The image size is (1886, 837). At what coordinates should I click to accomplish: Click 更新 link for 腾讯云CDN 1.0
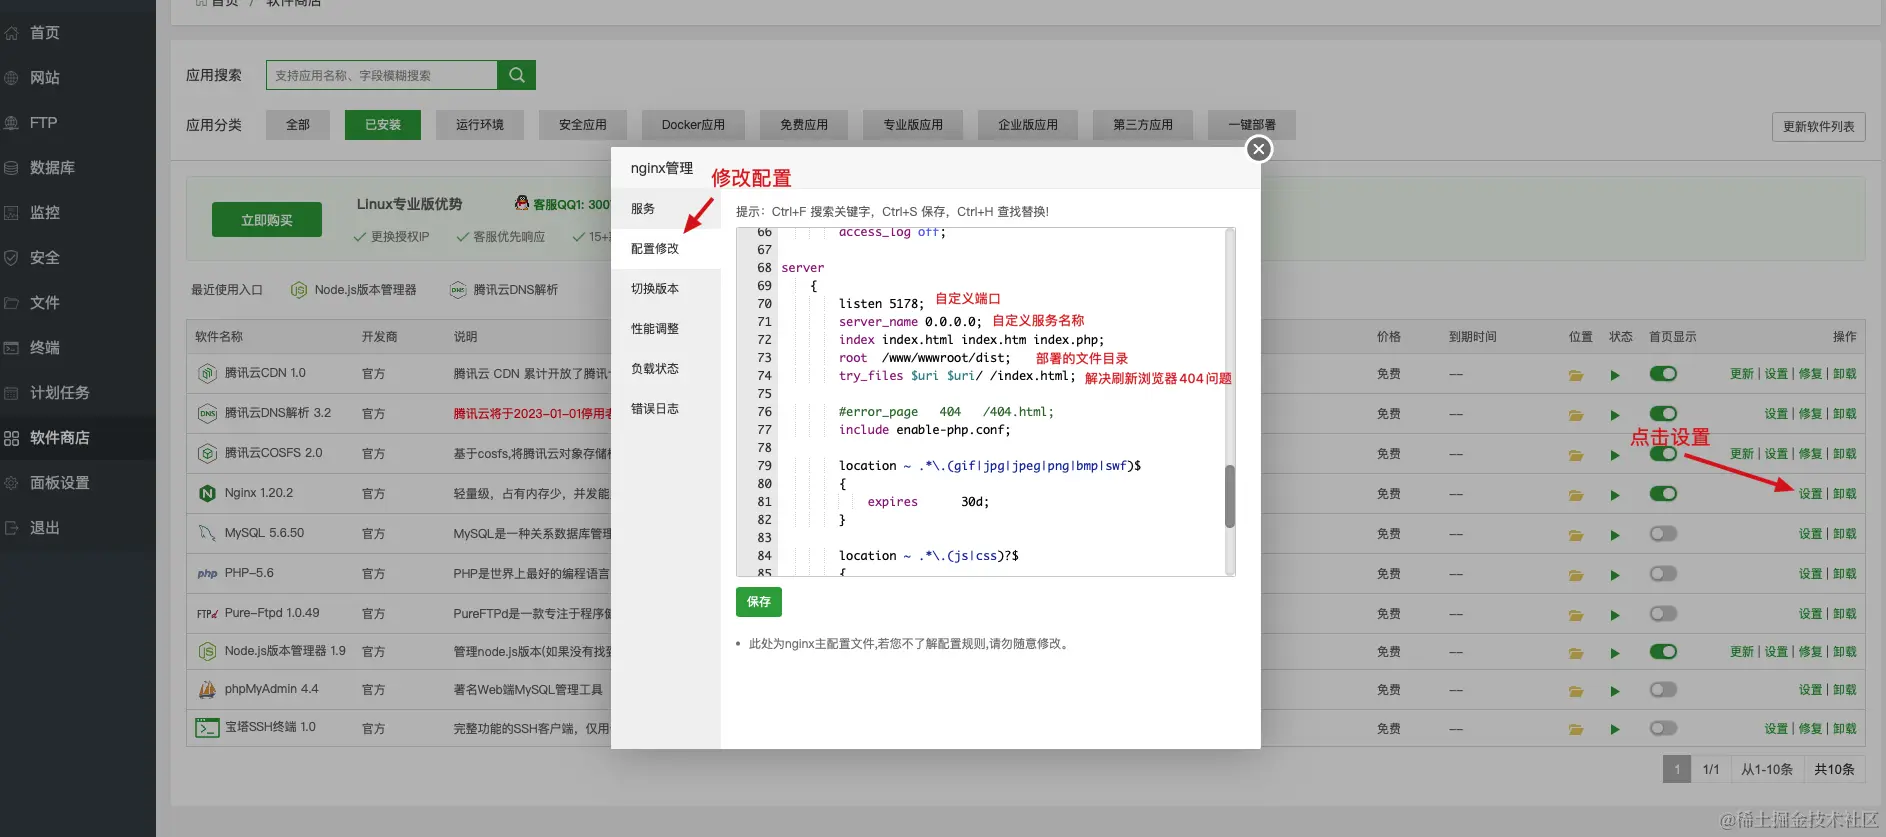(1742, 374)
